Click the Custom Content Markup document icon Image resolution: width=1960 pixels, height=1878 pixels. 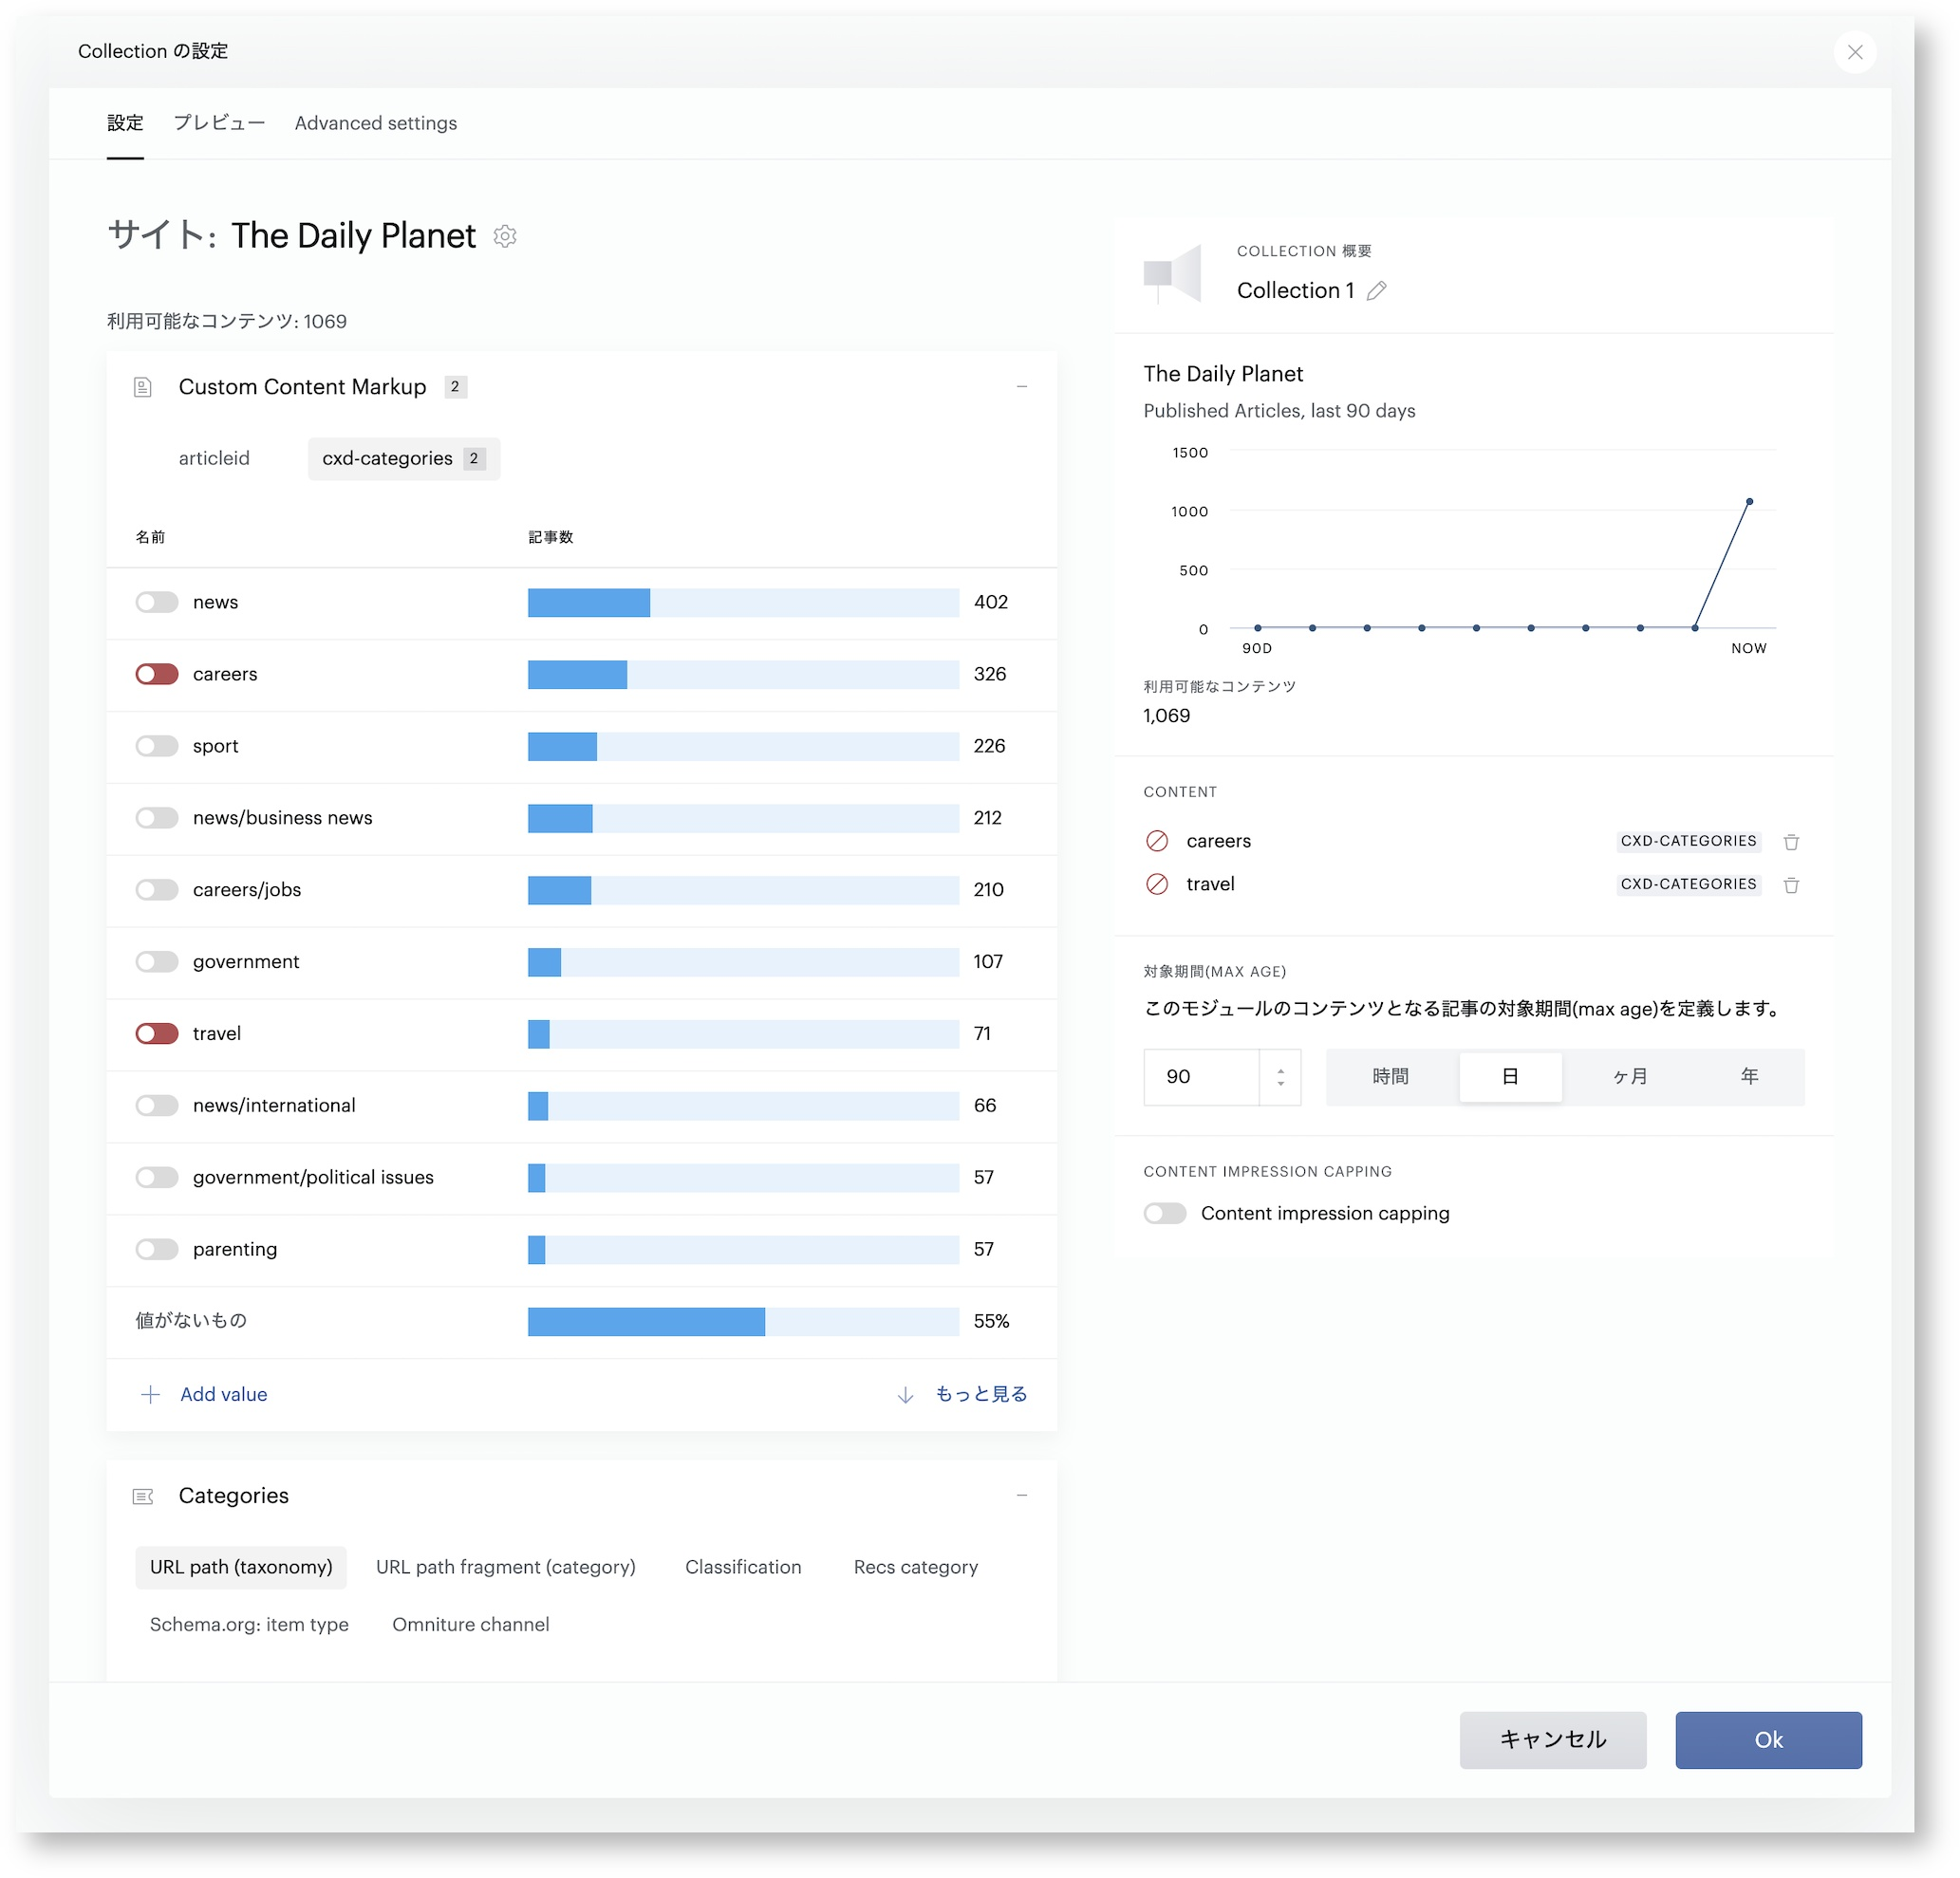pos(143,387)
